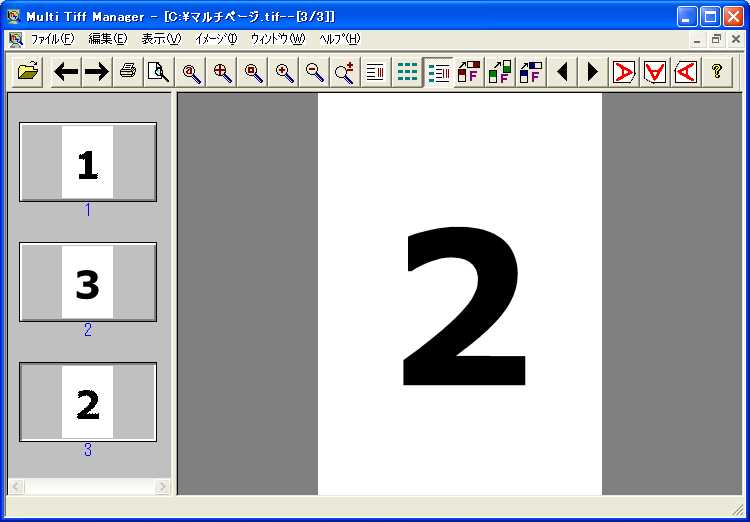Screen dimensions: 750x522
Task: Minimize the Multi Tiff Manager window
Action: coord(687,17)
